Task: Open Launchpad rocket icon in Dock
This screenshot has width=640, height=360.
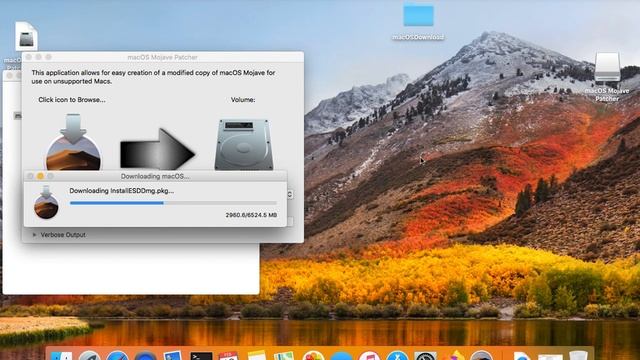Action: (89, 356)
